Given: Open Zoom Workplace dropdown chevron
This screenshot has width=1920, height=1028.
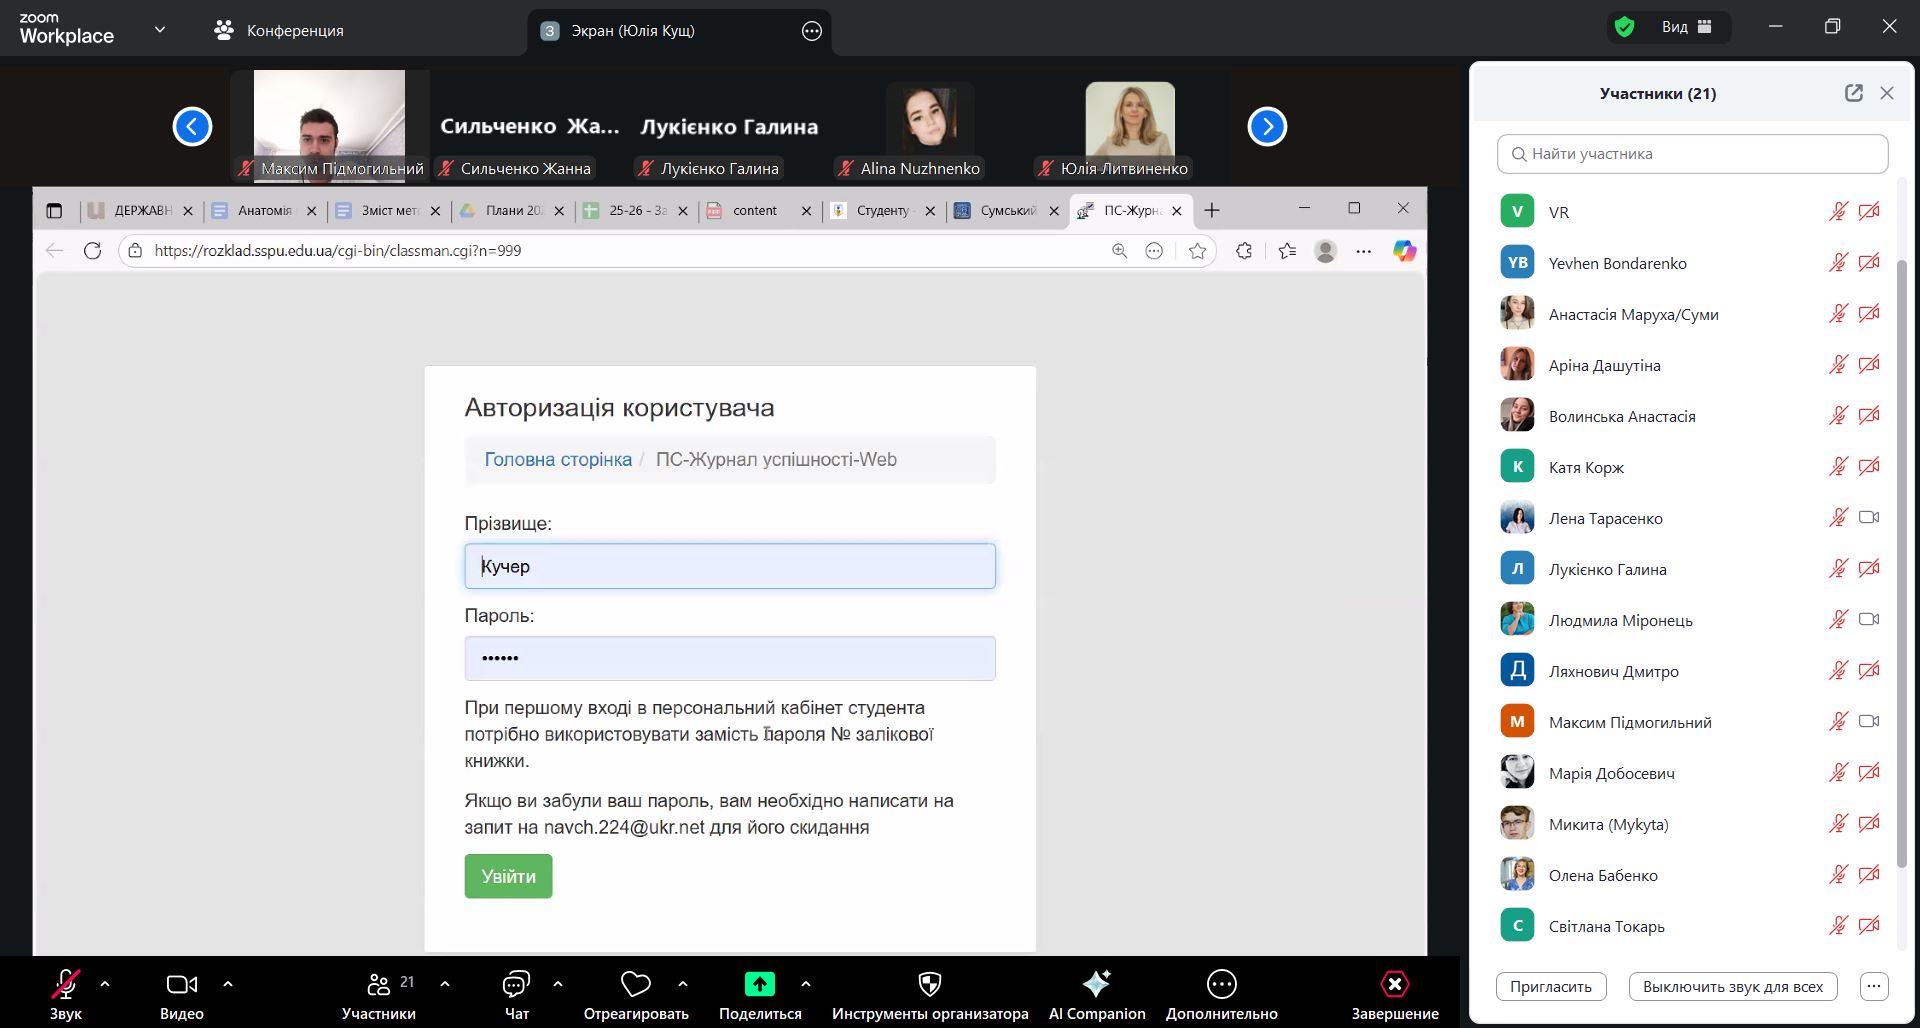Looking at the screenshot, I should tap(160, 30).
